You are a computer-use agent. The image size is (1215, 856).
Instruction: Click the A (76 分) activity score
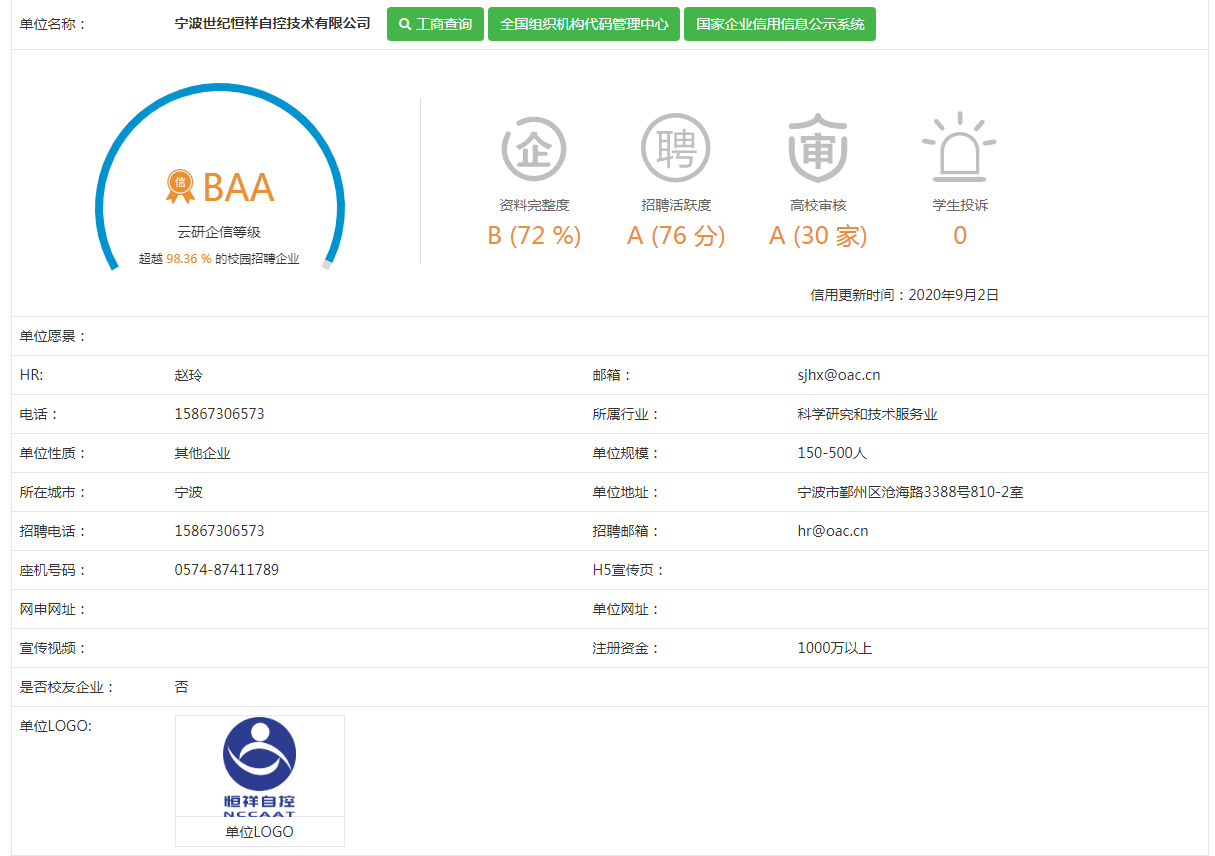pos(676,236)
